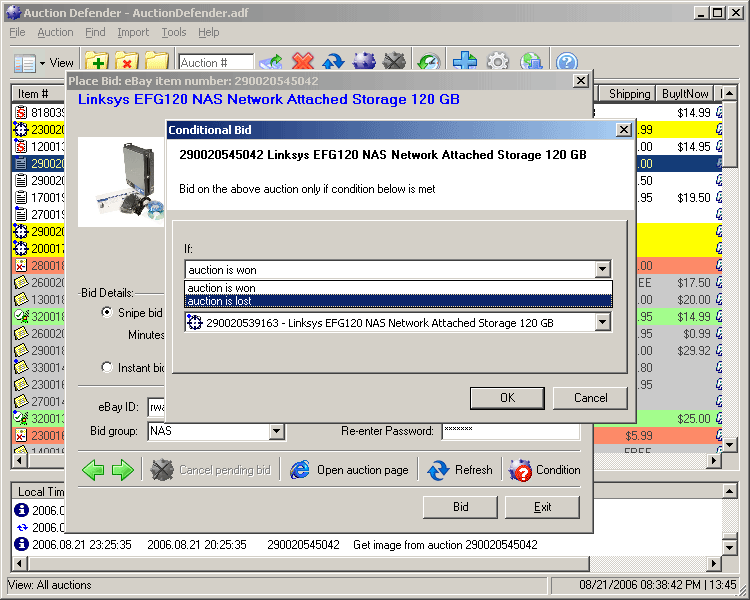The width and height of the screenshot is (750, 600).
Task: Open the View dropdown arrow in toolbar
Action: [x=43, y=63]
